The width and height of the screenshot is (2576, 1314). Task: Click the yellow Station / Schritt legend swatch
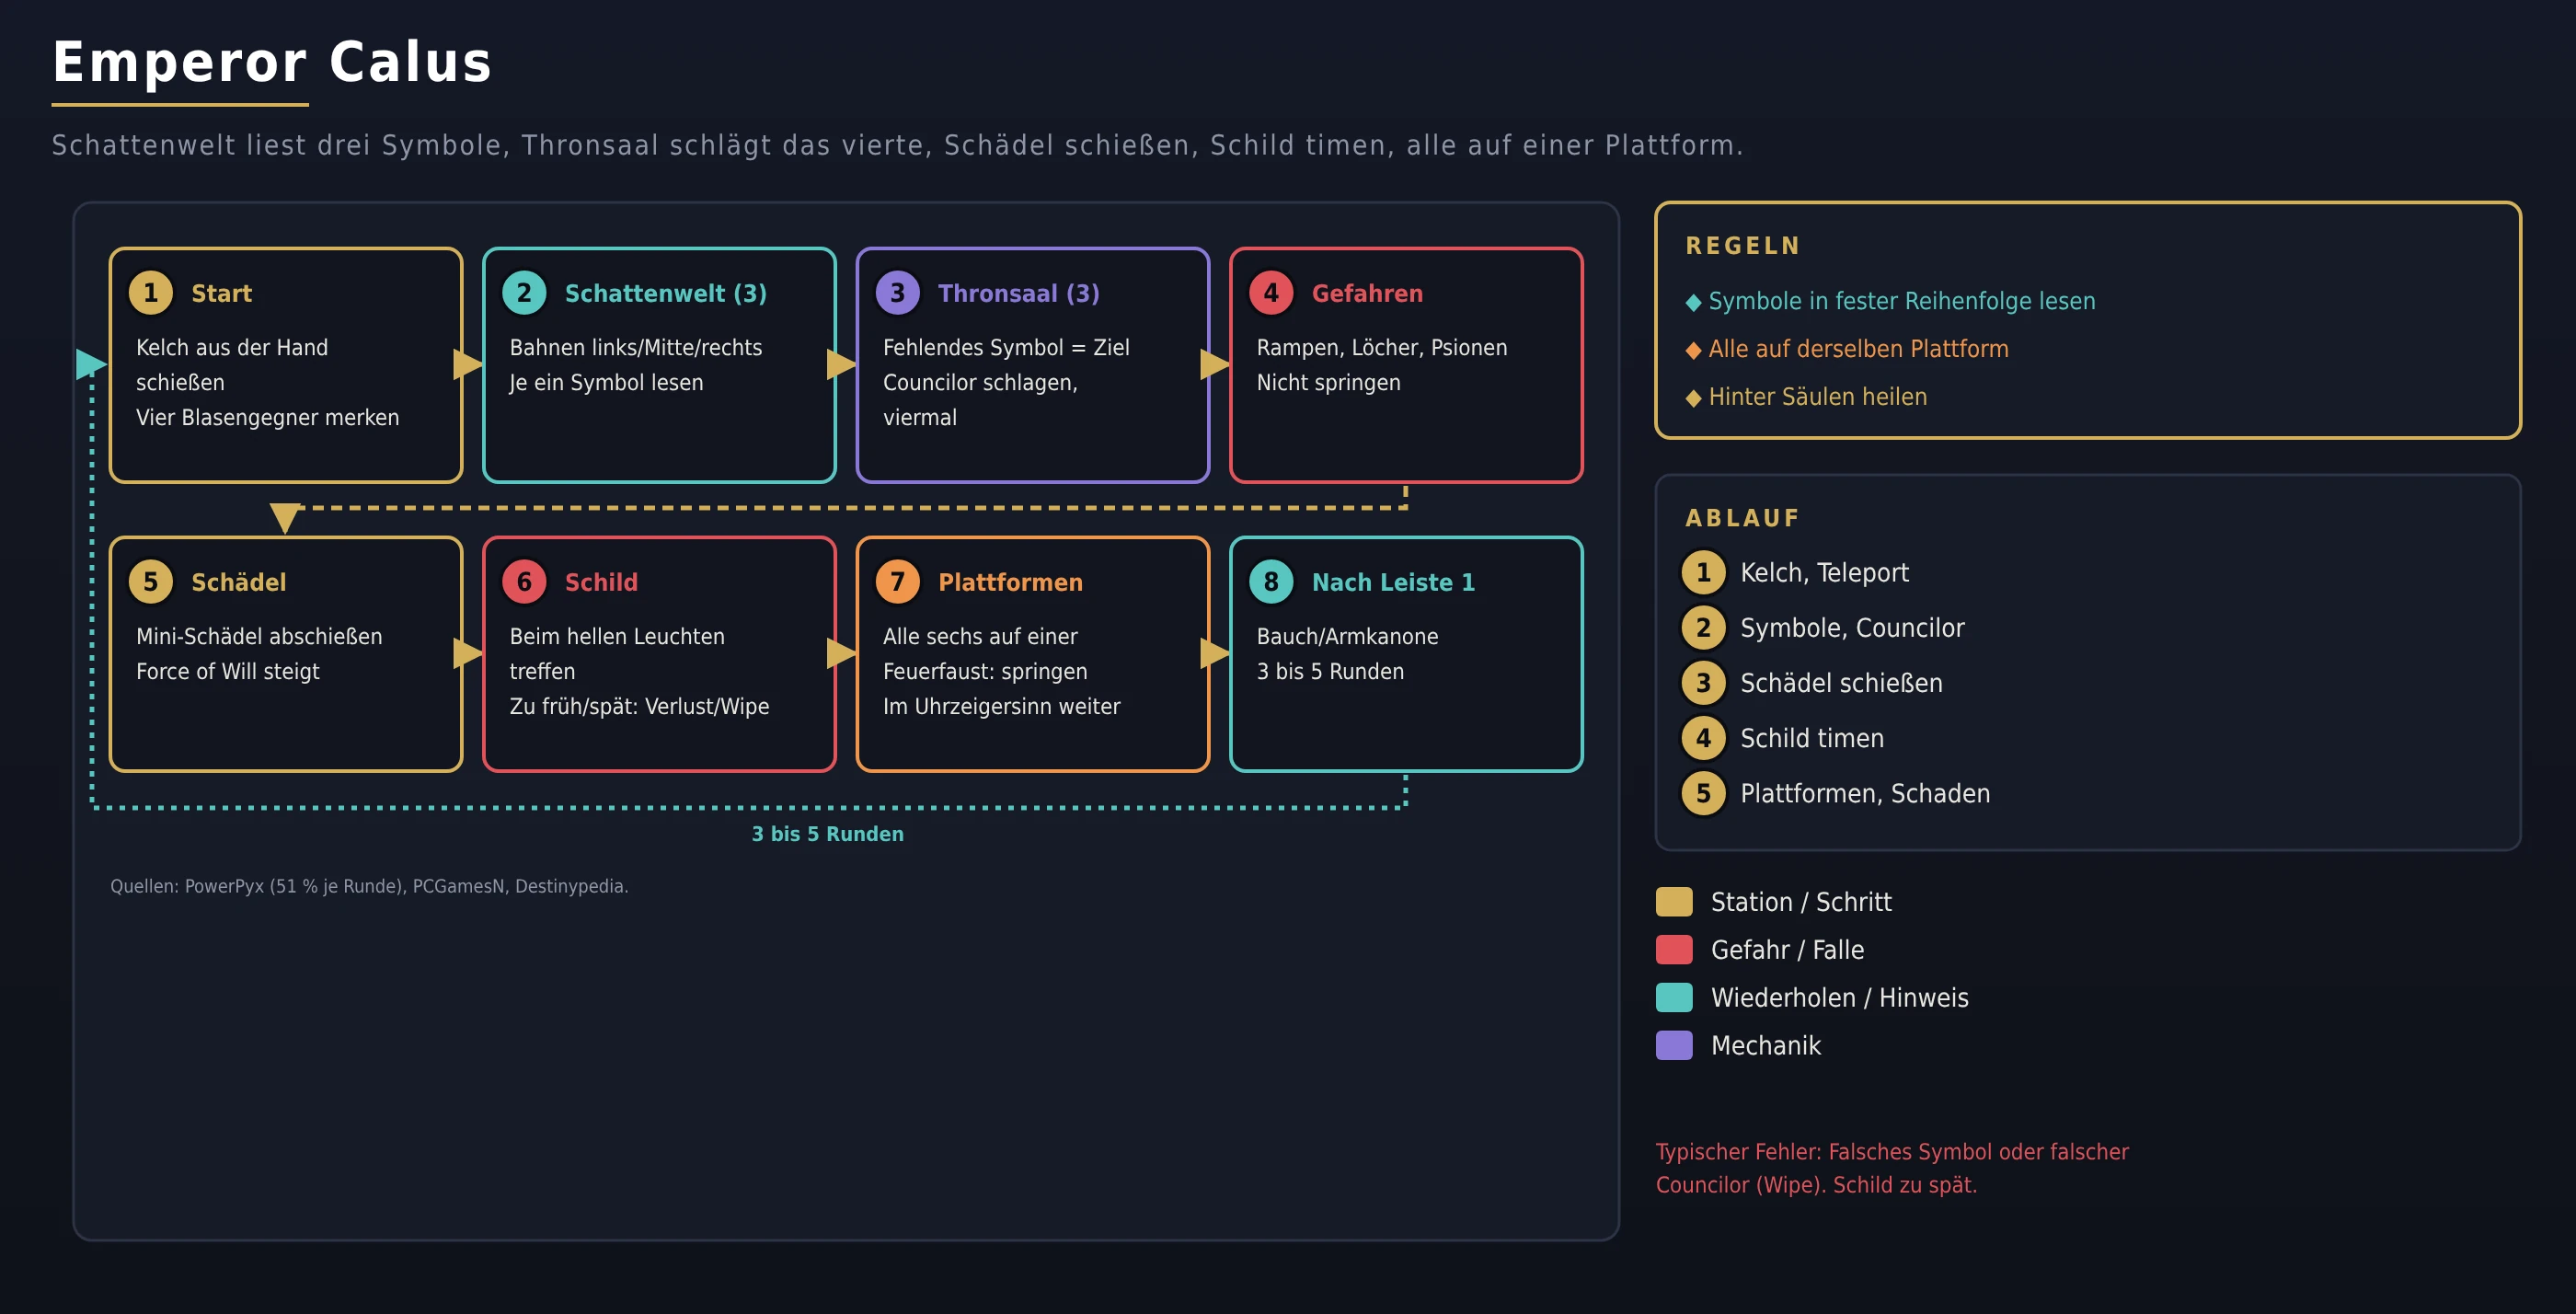point(1674,901)
